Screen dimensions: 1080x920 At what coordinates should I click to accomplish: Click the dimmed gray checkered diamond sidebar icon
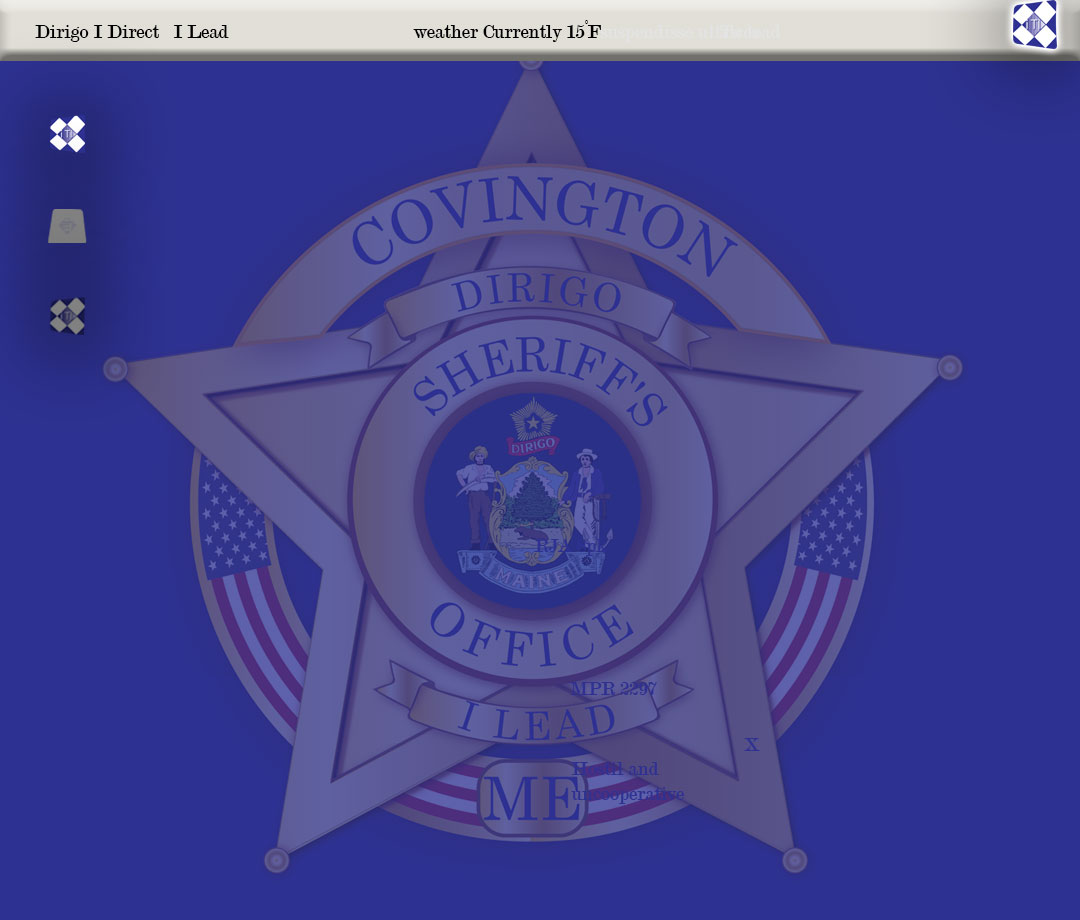[x=68, y=316]
